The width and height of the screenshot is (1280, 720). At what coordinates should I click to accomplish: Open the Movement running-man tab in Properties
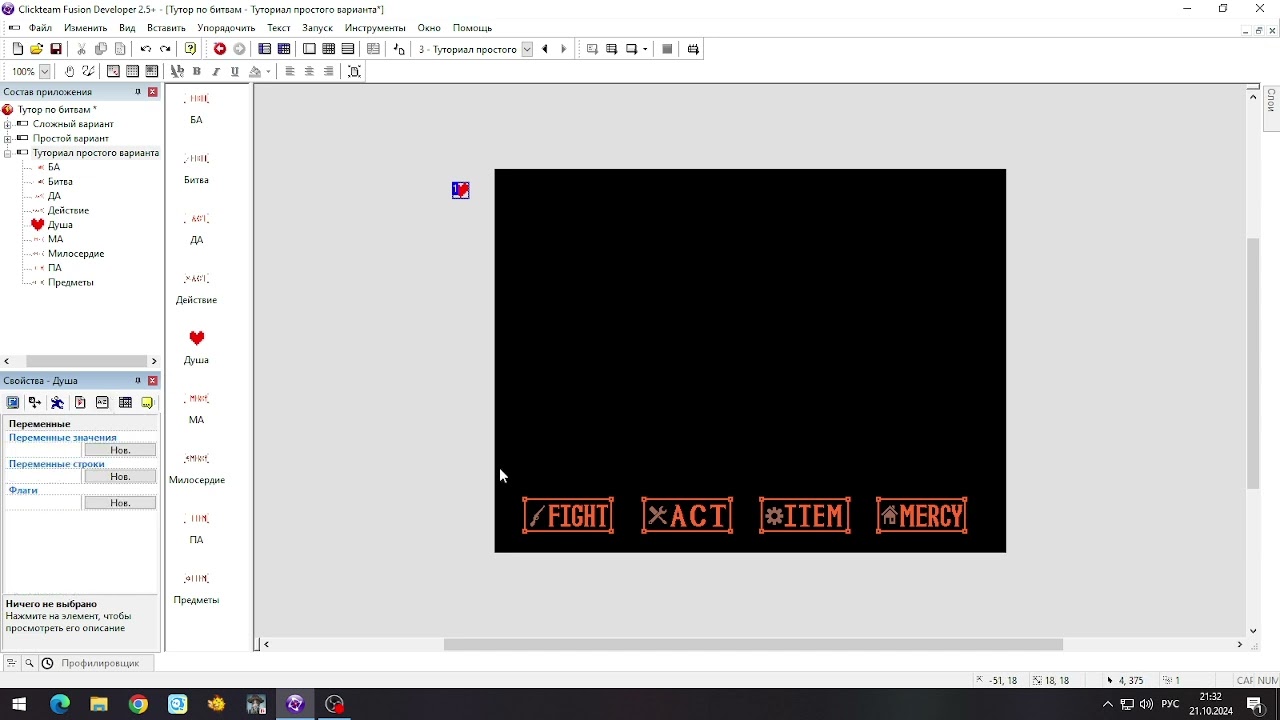pos(57,402)
